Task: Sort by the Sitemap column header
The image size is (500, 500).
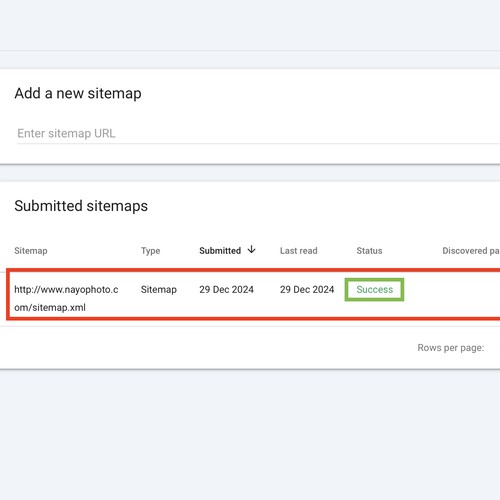Action: pos(31,251)
